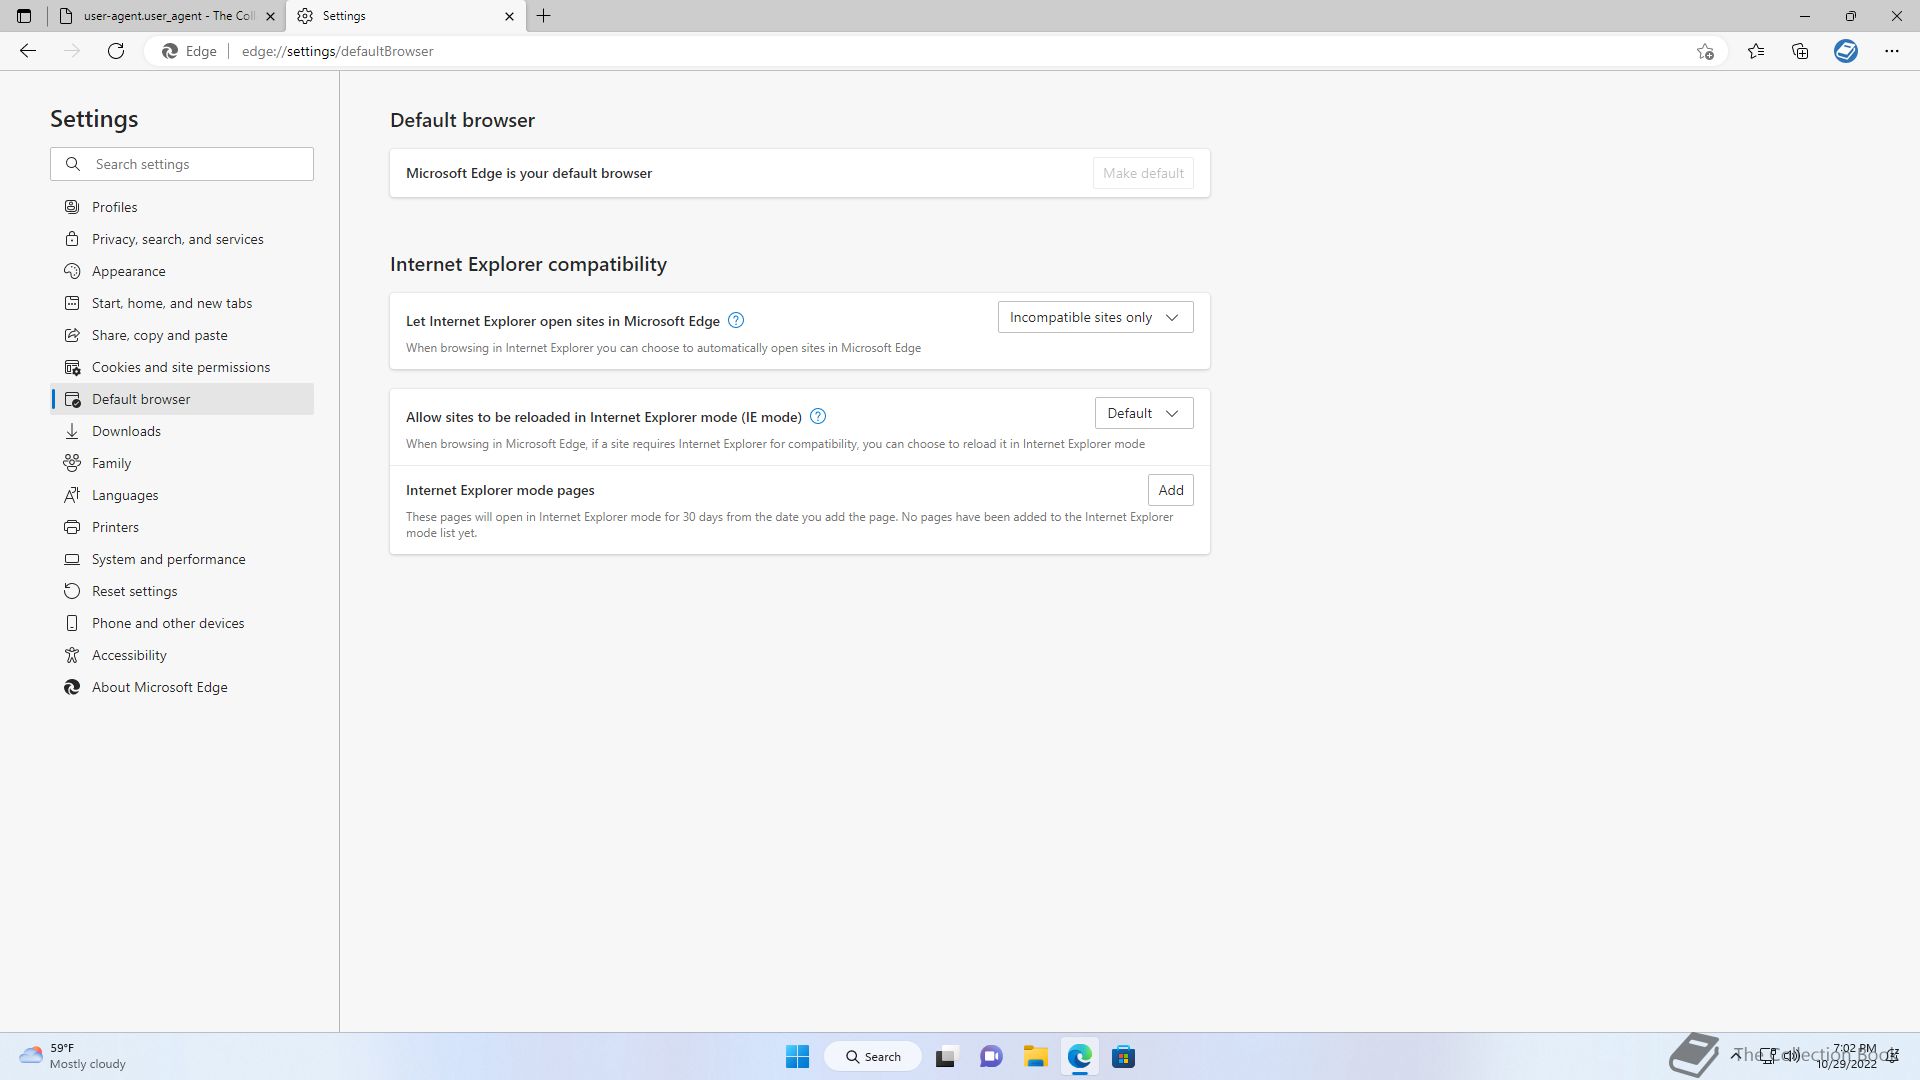This screenshot has height=1080, width=1920.
Task: Open Task View on taskbar
Action: [x=946, y=1056]
